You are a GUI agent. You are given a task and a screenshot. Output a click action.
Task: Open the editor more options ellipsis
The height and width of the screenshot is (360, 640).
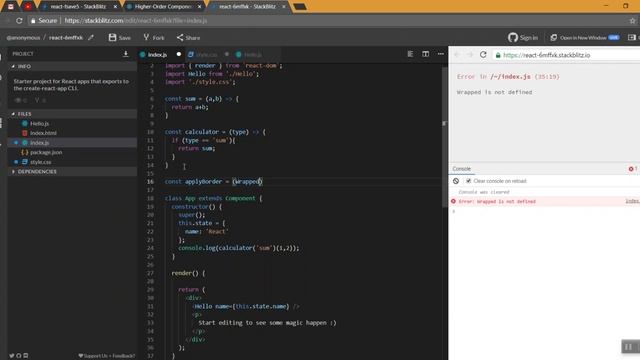[x=440, y=54]
